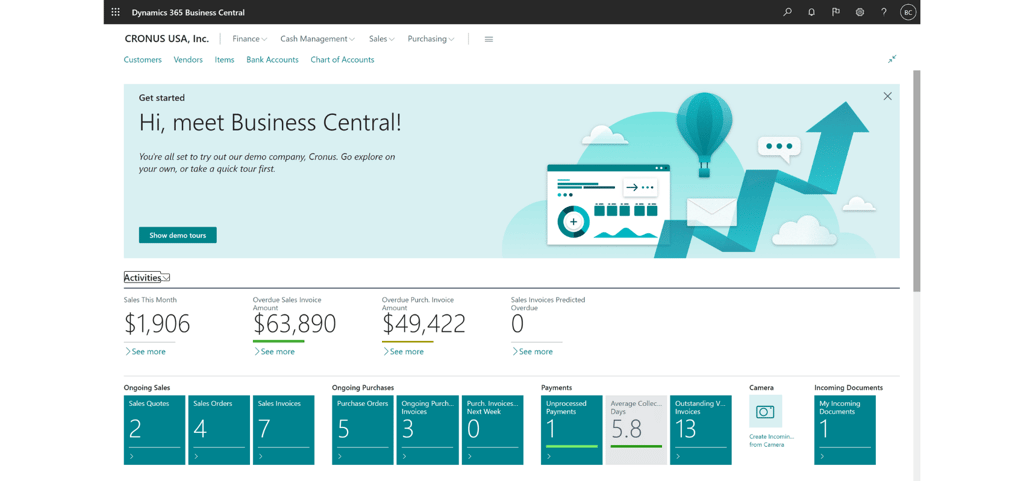Viewport: 1024px width, 481px height.
Task: Open Chart of Accounts link
Action: pyautogui.click(x=342, y=59)
